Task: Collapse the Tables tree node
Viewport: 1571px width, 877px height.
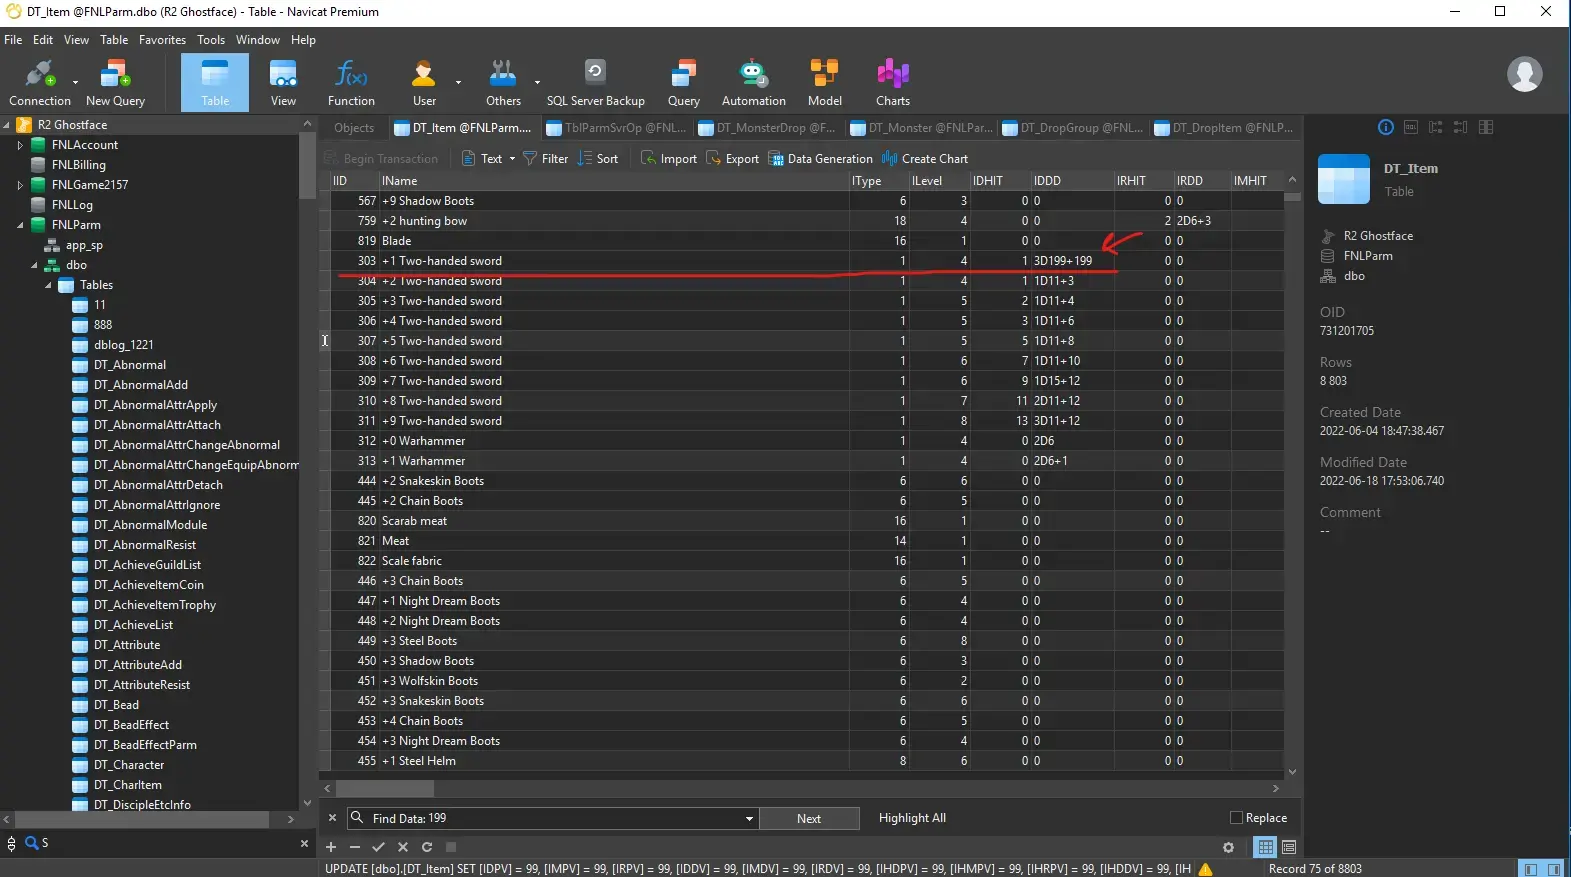Action: click(x=48, y=285)
